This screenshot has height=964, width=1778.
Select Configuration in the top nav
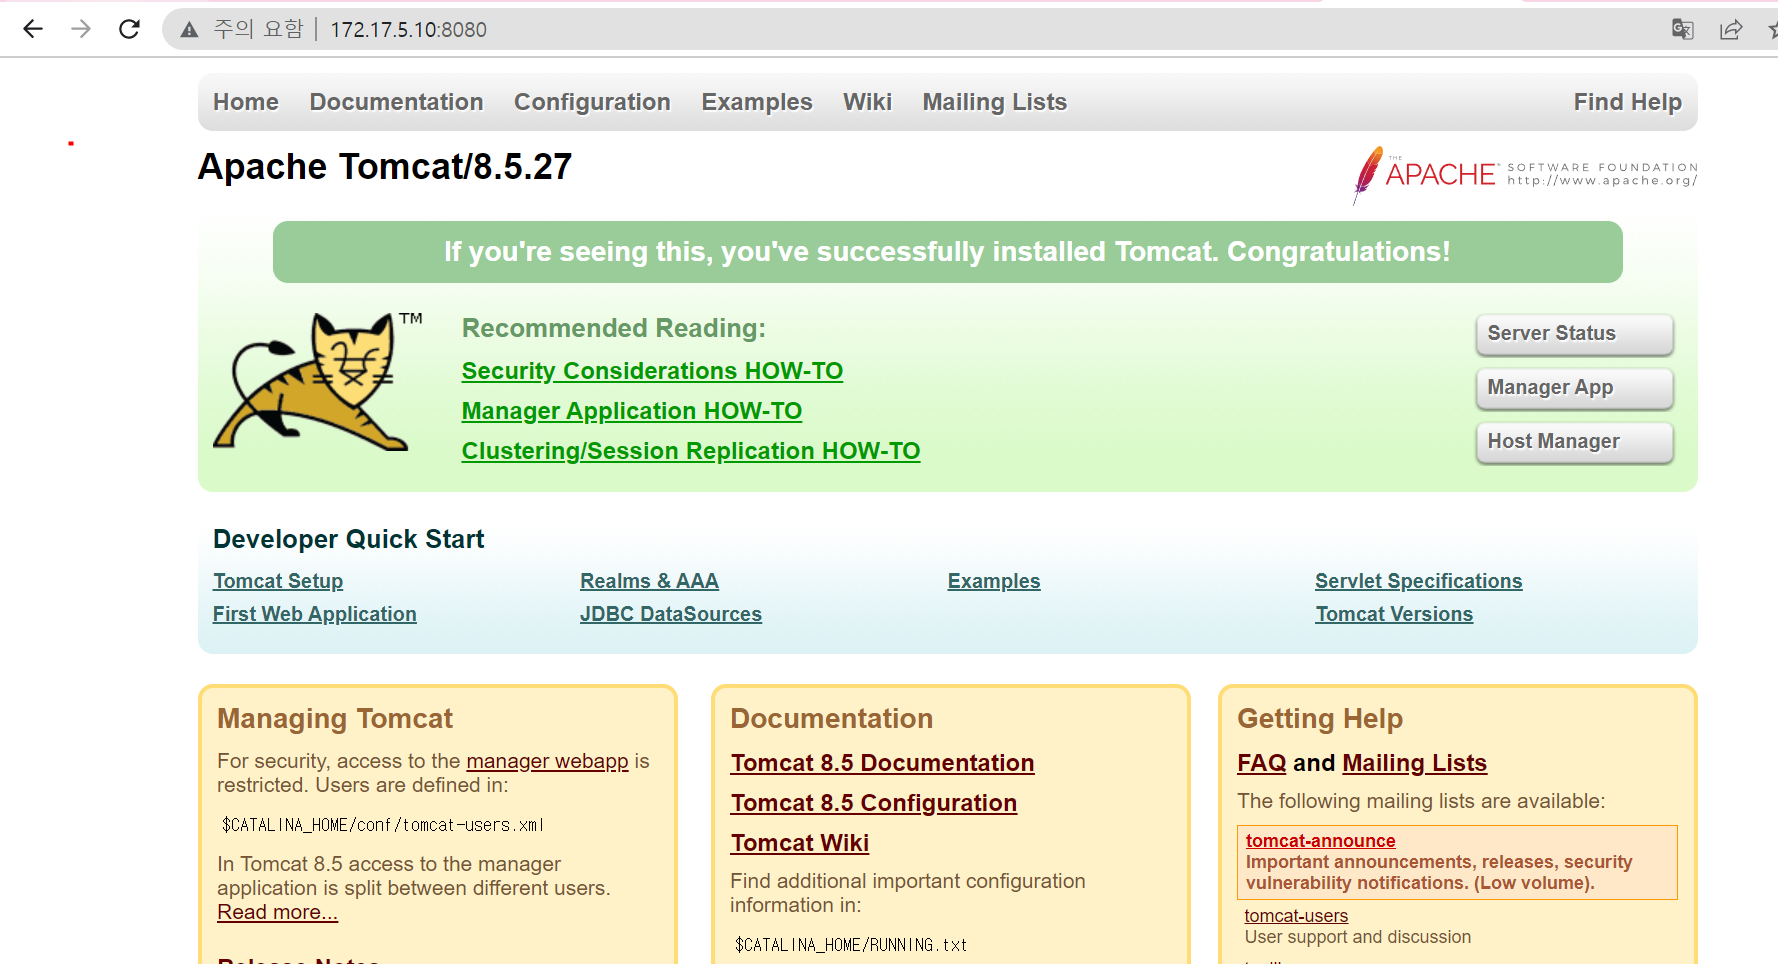pos(592,102)
